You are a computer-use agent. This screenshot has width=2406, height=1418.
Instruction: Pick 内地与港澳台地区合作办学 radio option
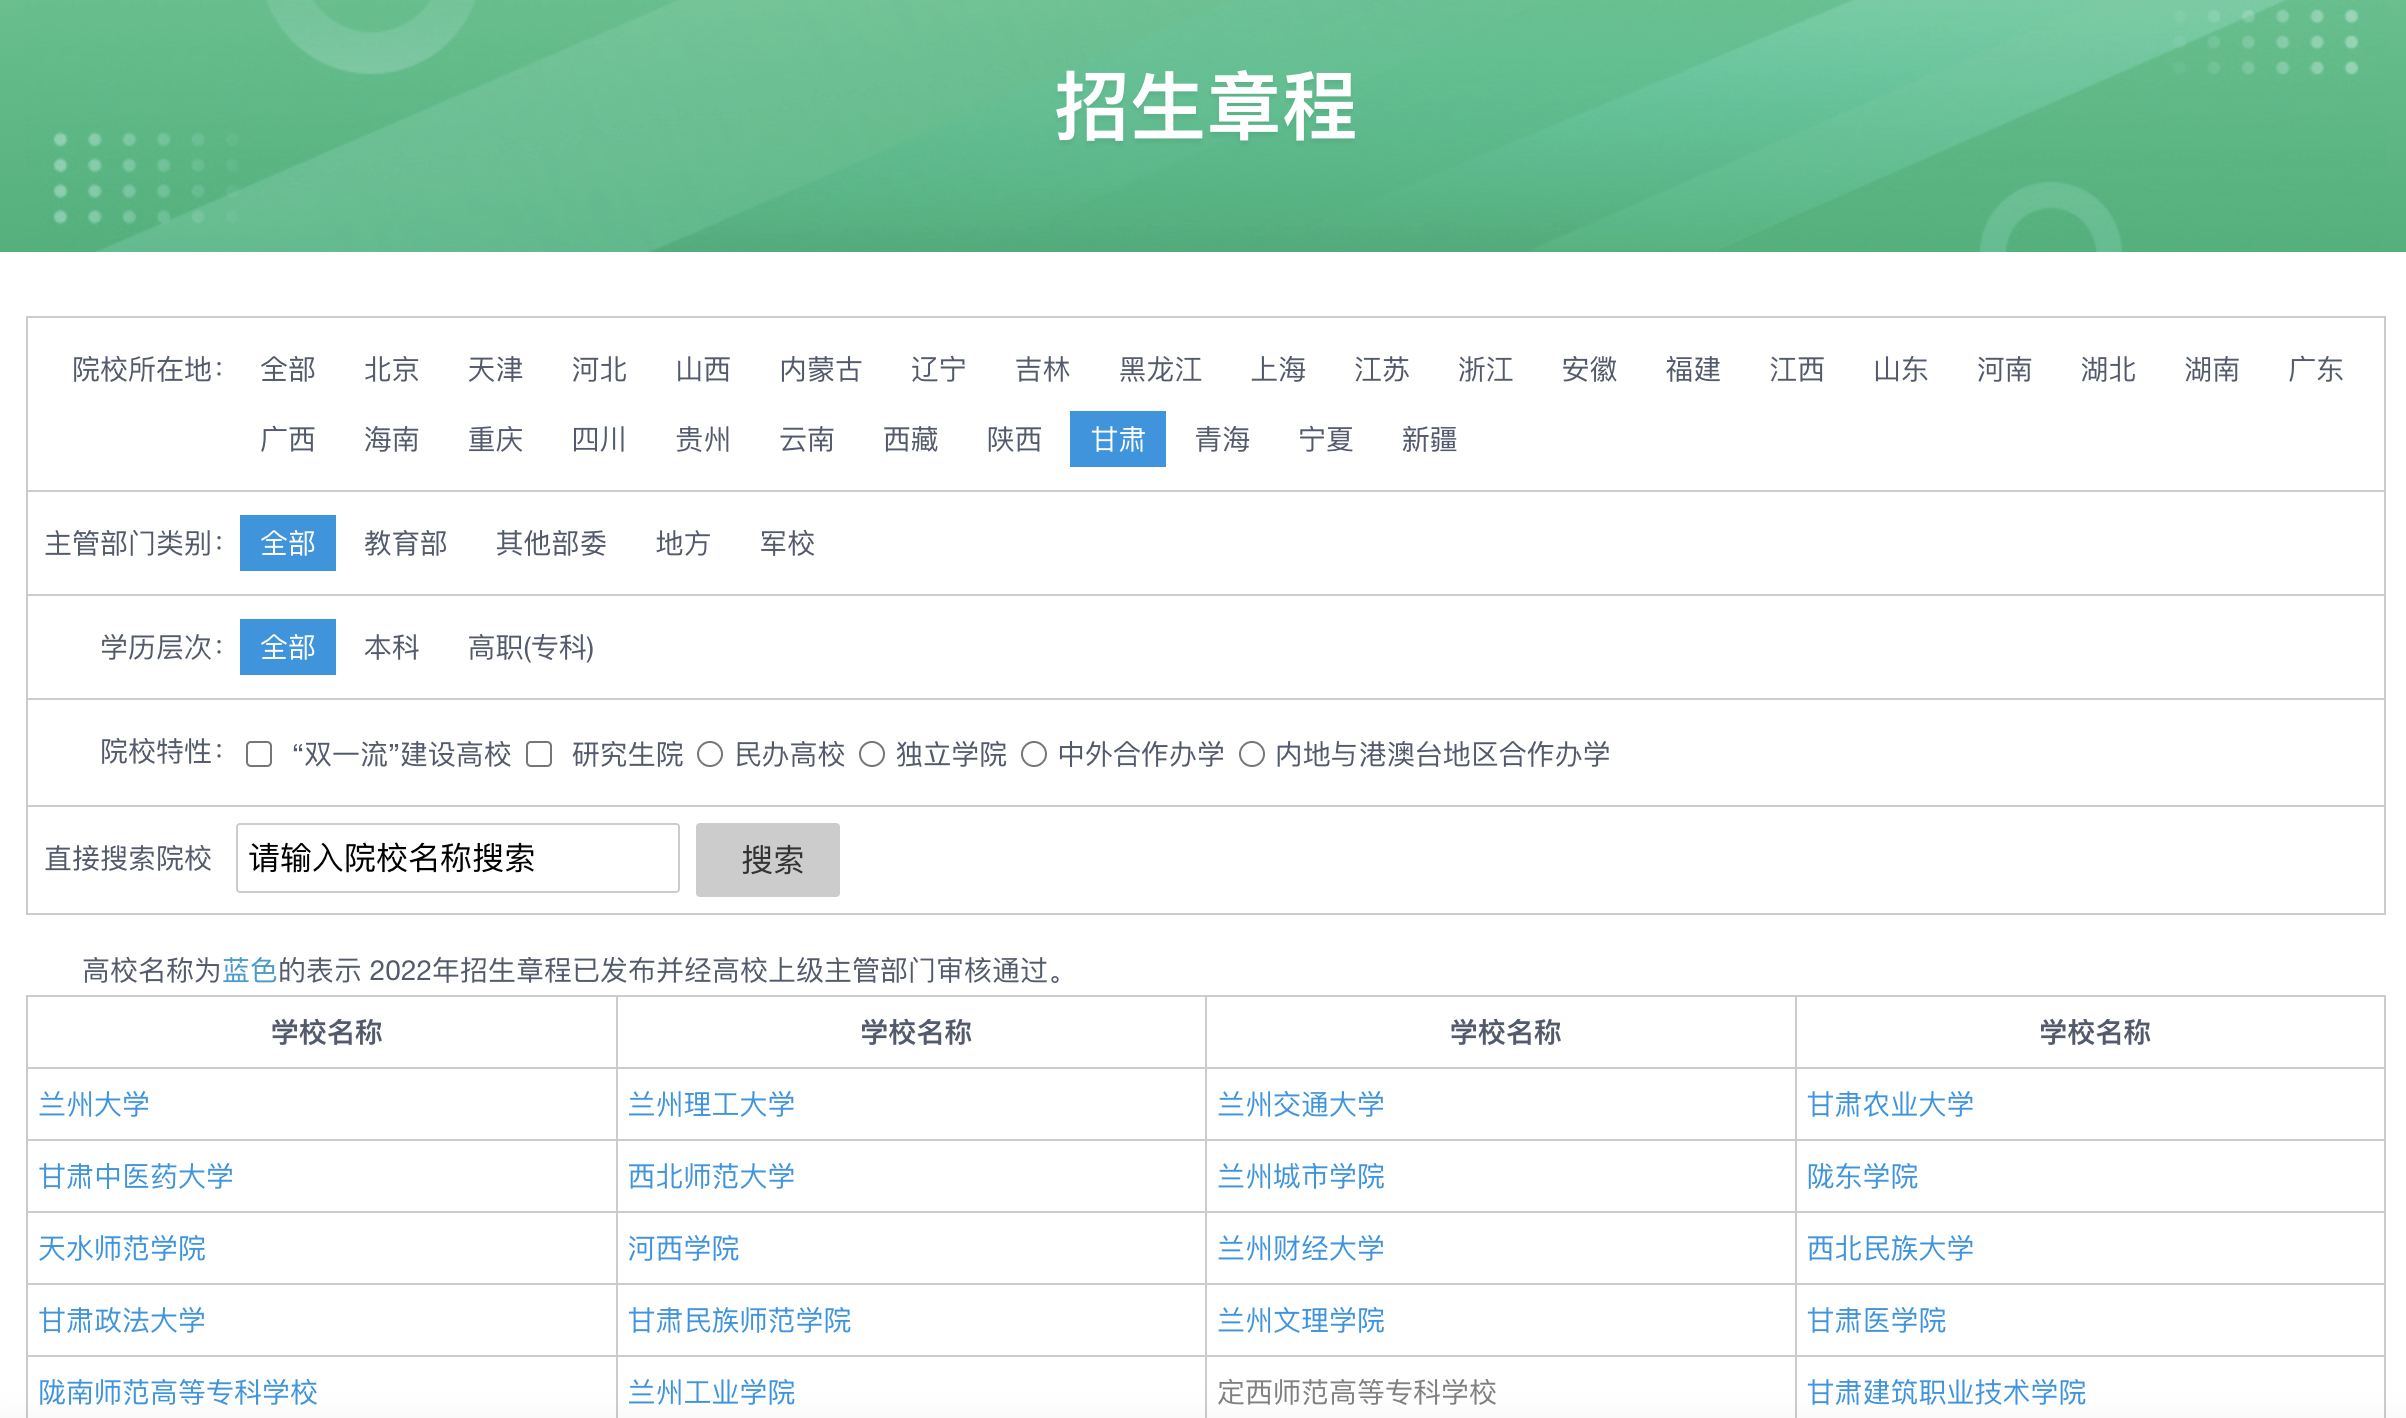coord(1252,754)
